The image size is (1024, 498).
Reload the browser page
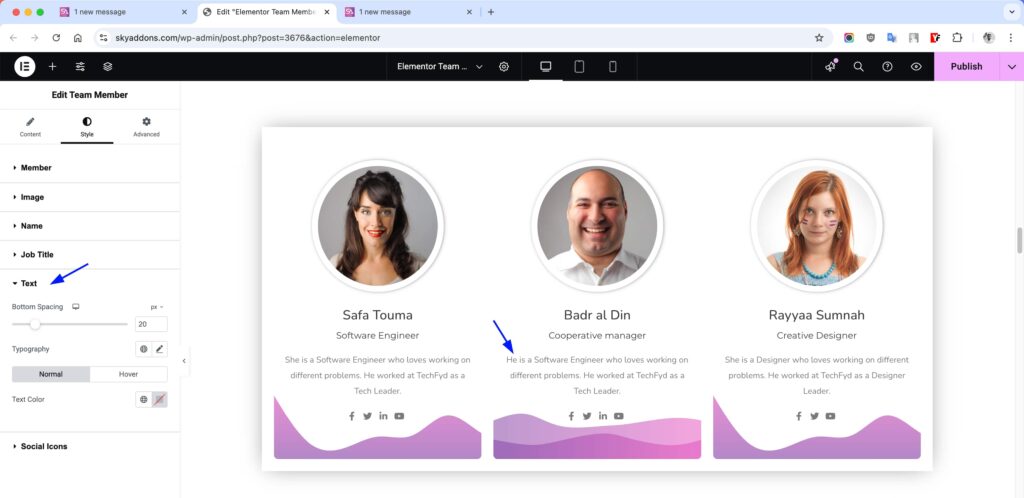pos(56,38)
